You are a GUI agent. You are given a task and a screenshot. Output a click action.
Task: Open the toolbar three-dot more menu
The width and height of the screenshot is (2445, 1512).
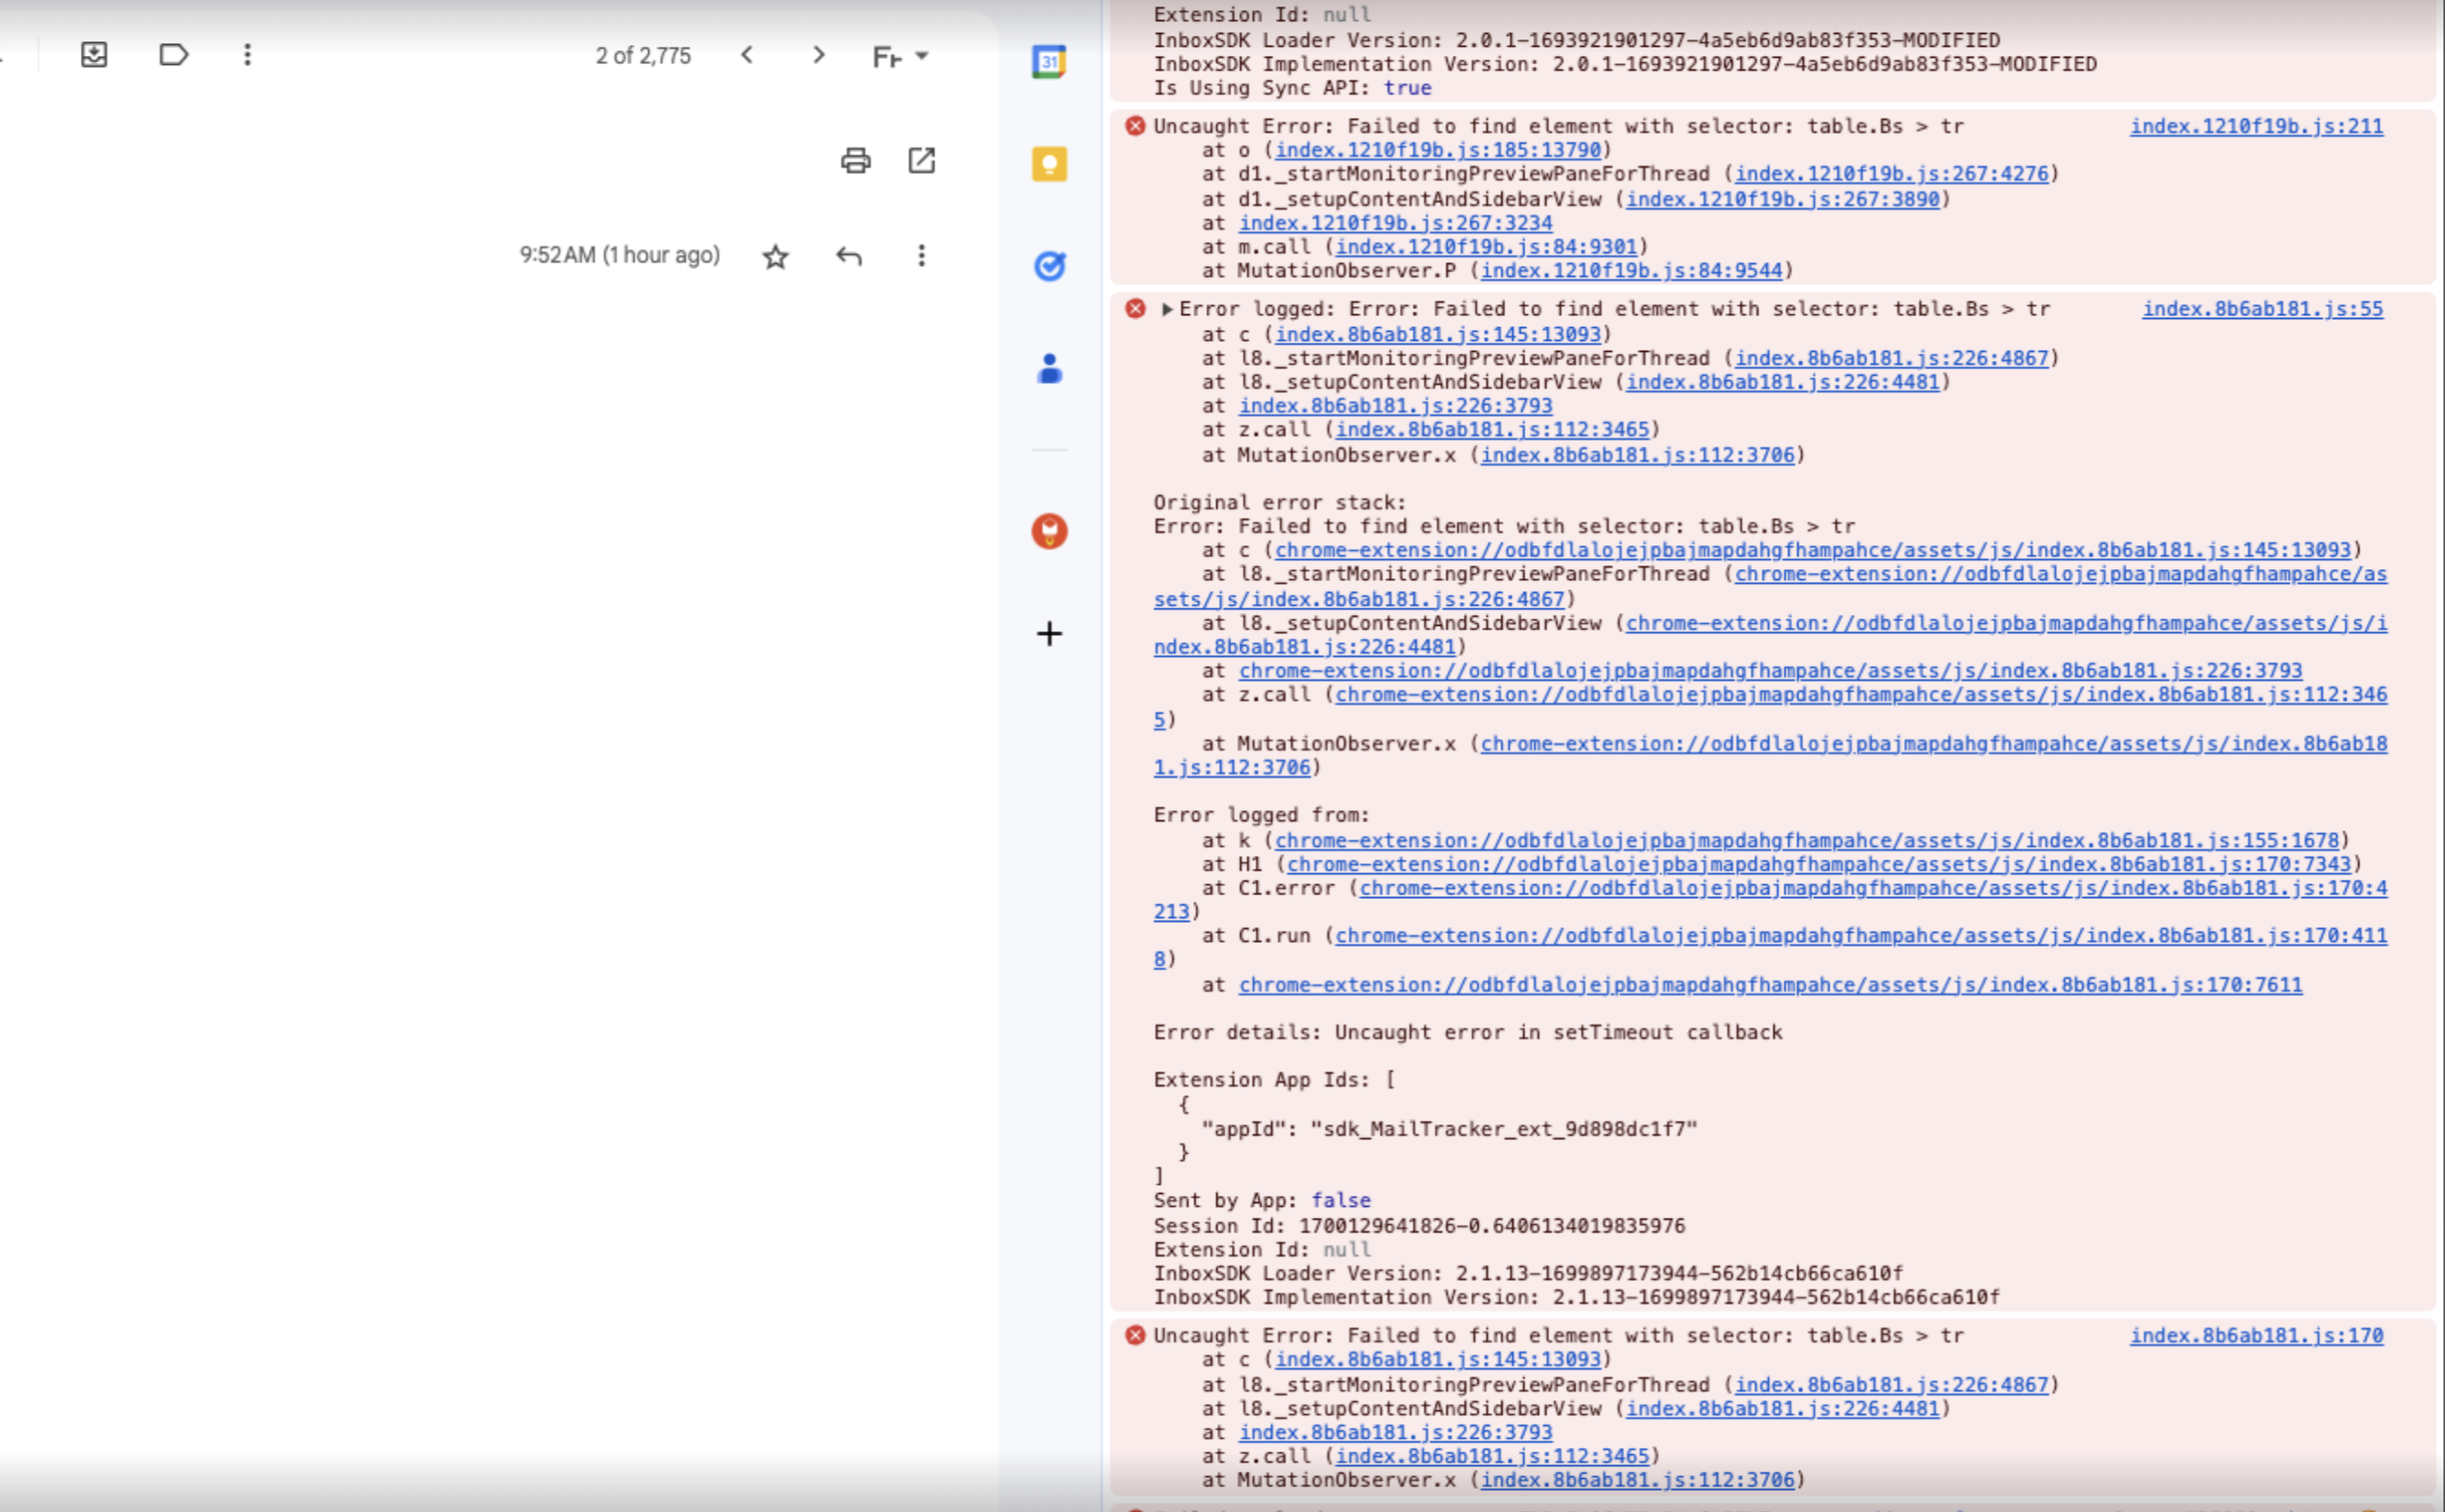point(246,55)
